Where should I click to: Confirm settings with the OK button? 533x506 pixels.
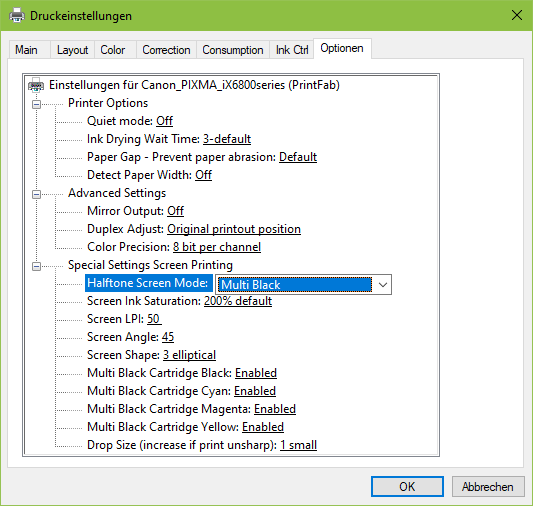(x=407, y=487)
